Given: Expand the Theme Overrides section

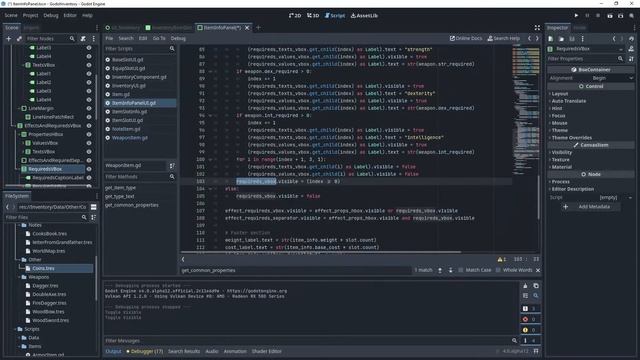Looking at the screenshot, I should [571, 138].
